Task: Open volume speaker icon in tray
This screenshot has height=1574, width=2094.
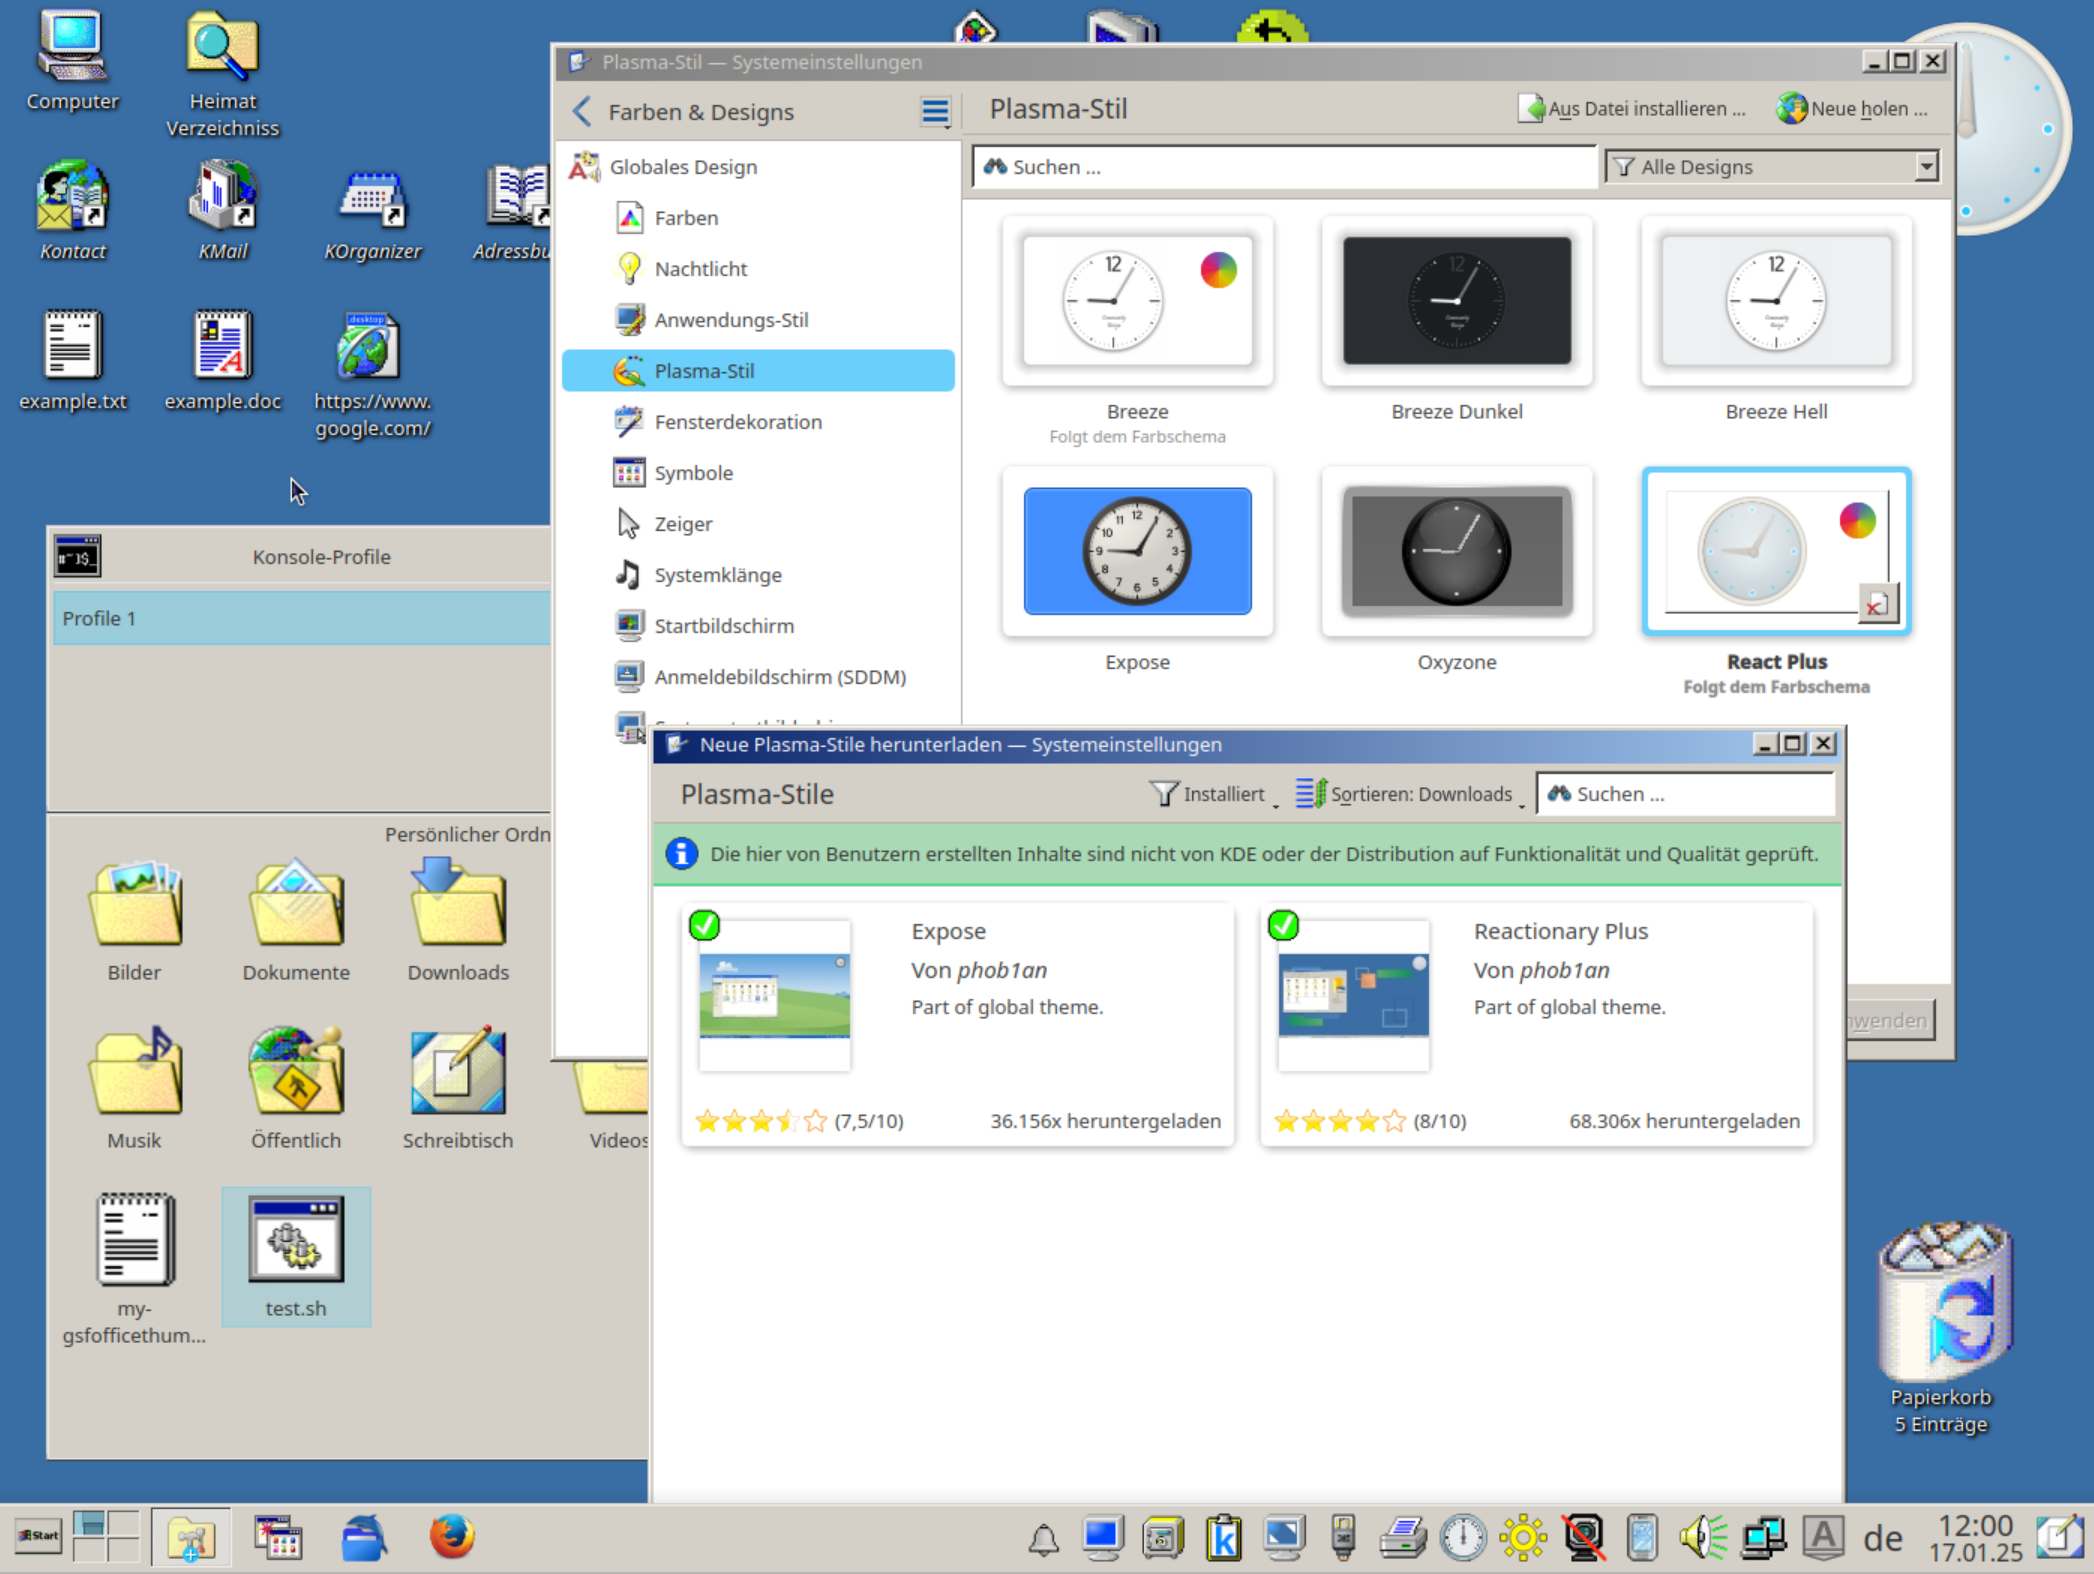Action: click(x=1704, y=1538)
